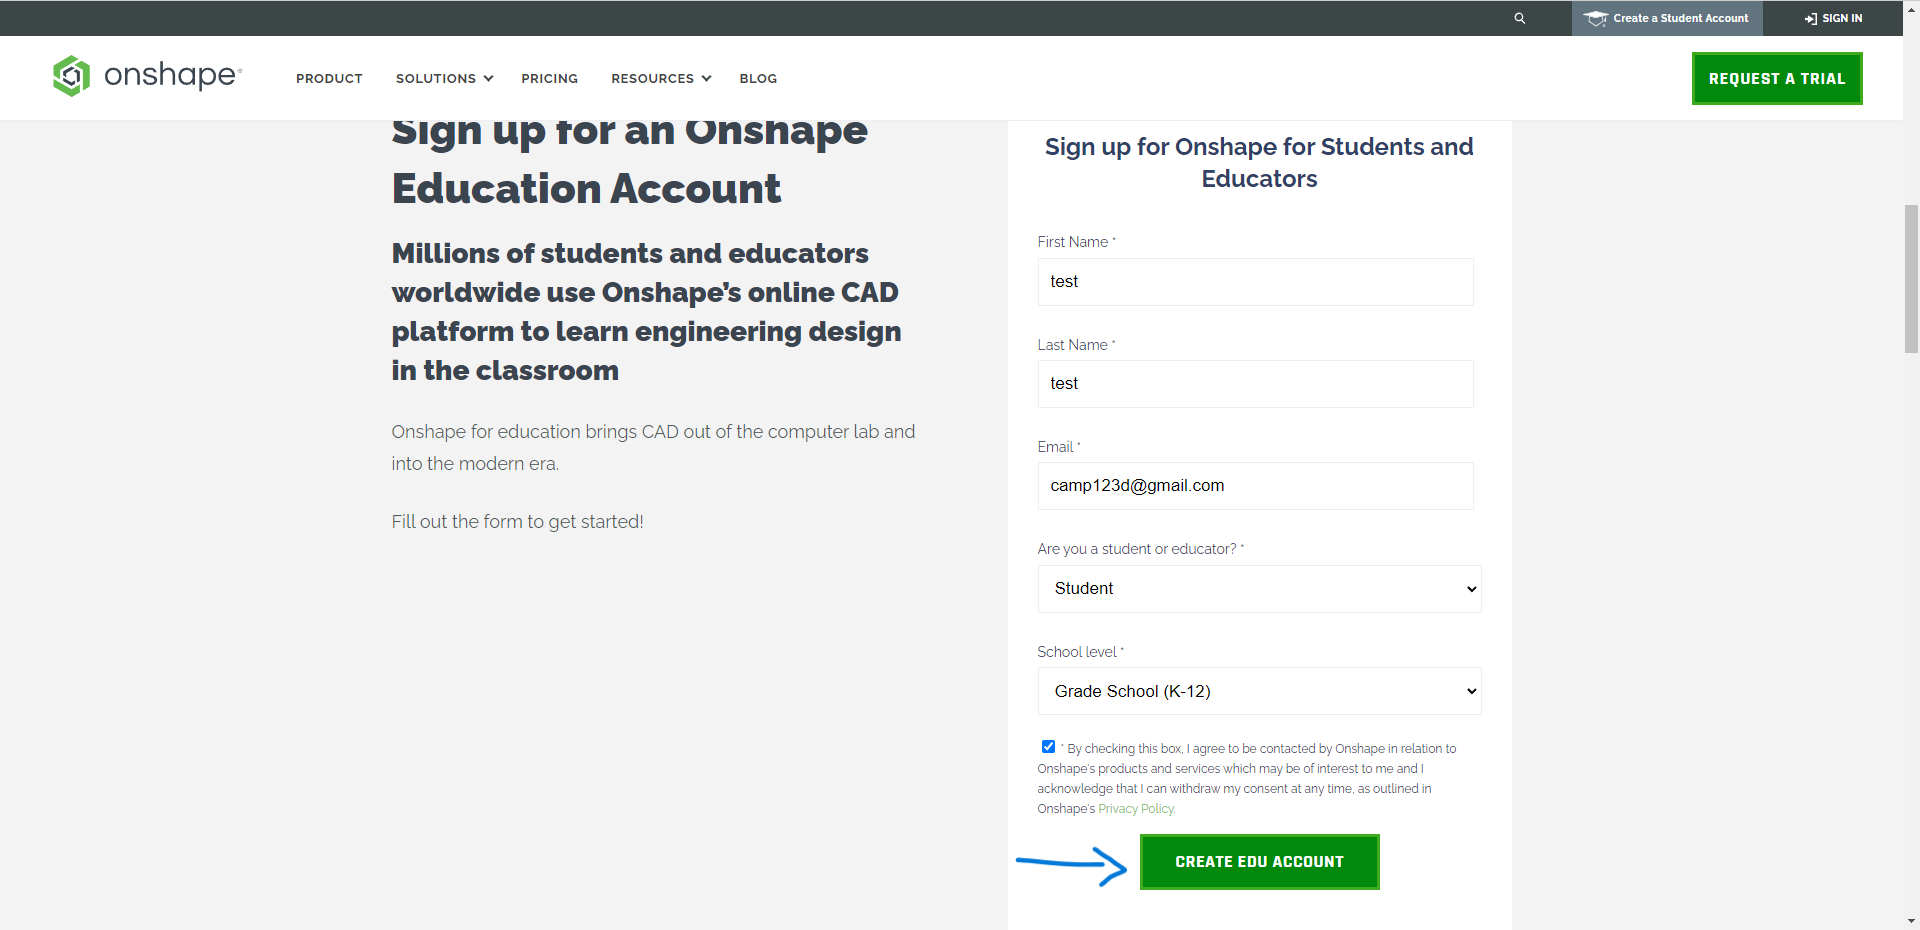
Task: Click CREATE EDU ACCOUNT
Action: pyautogui.click(x=1259, y=861)
